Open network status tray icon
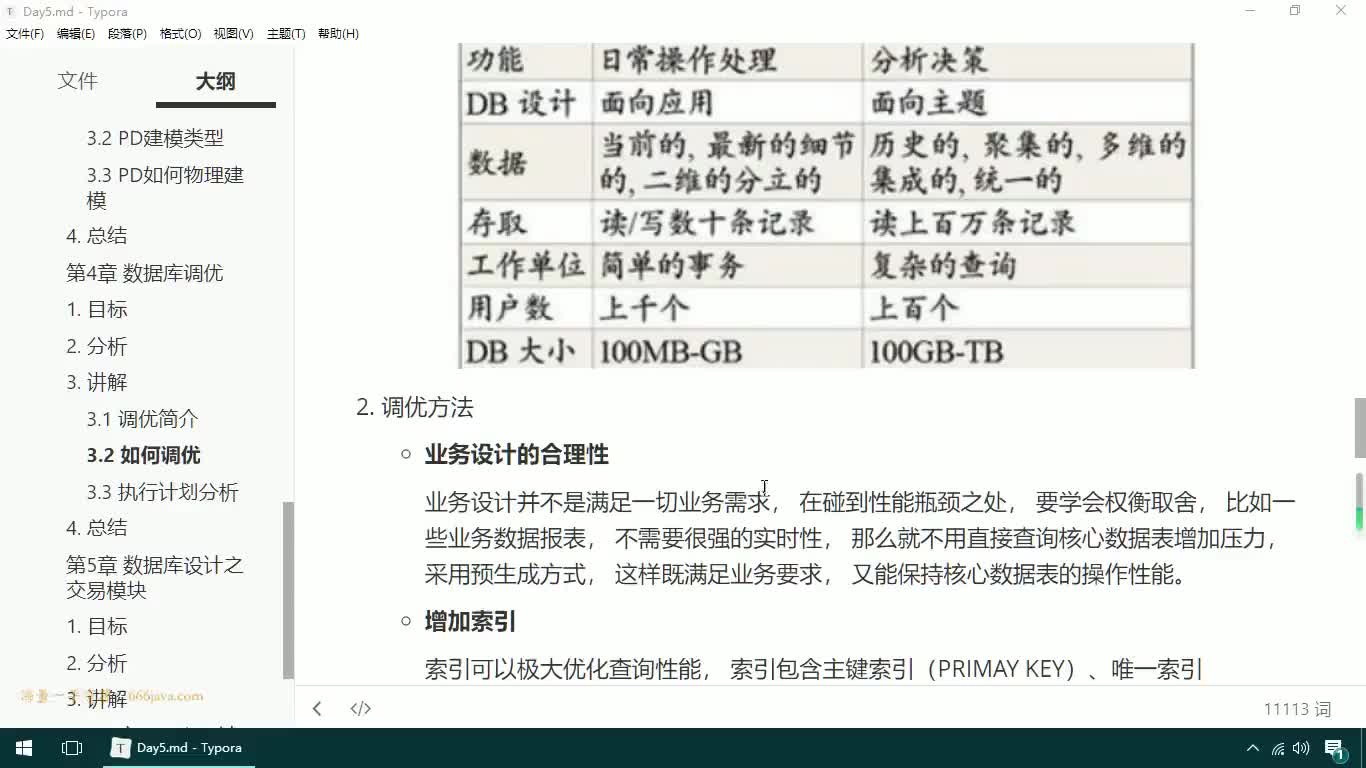This screenshot has height=768, width=1366. click(1278, 748)
